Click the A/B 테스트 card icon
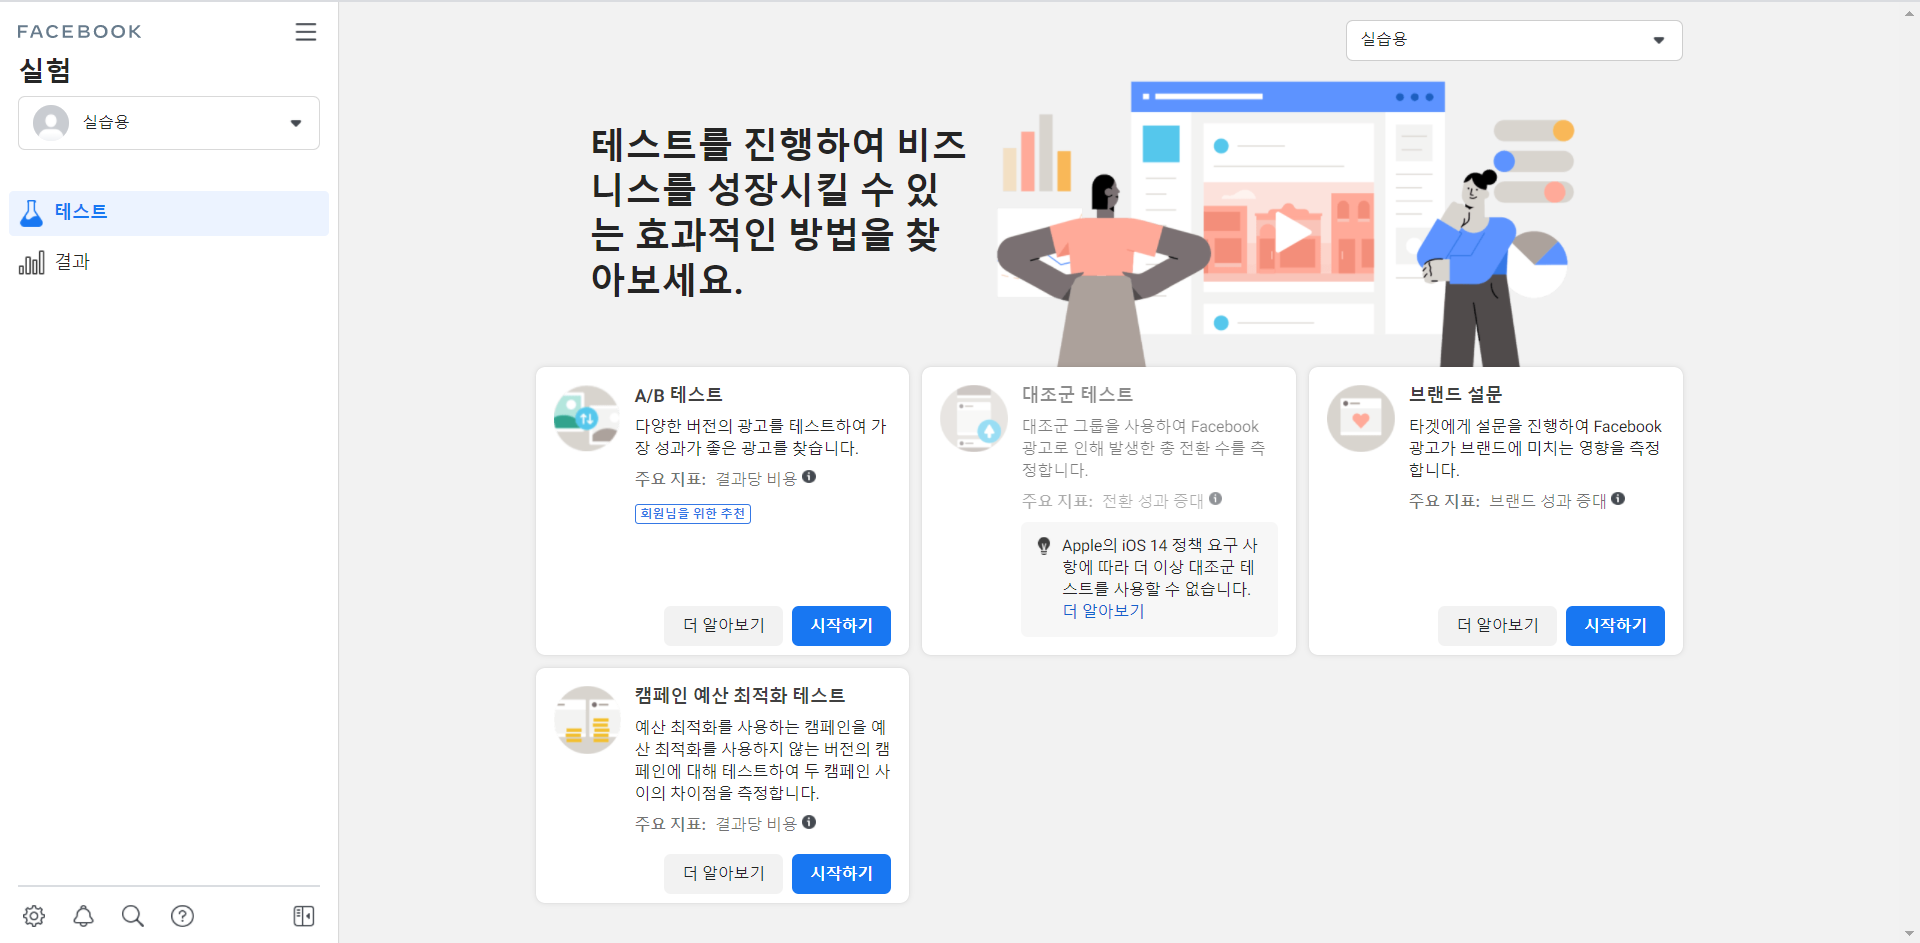This screenshot has width=1920, height=943. pos(587,418)
